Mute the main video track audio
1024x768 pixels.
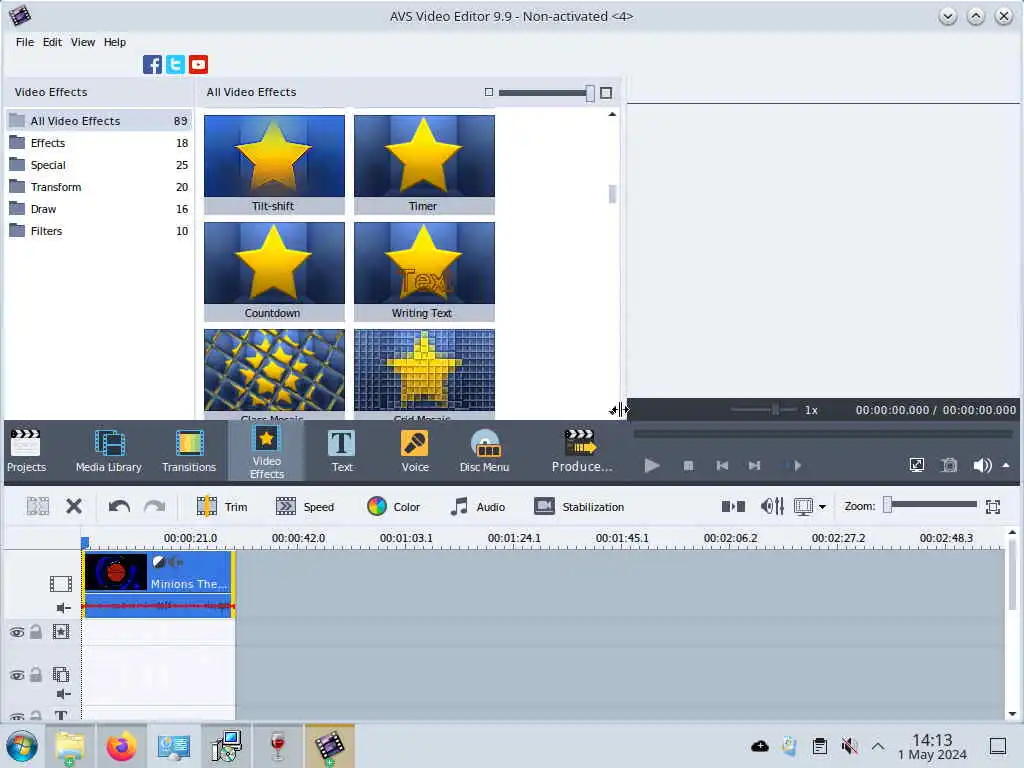pos(63,608)
